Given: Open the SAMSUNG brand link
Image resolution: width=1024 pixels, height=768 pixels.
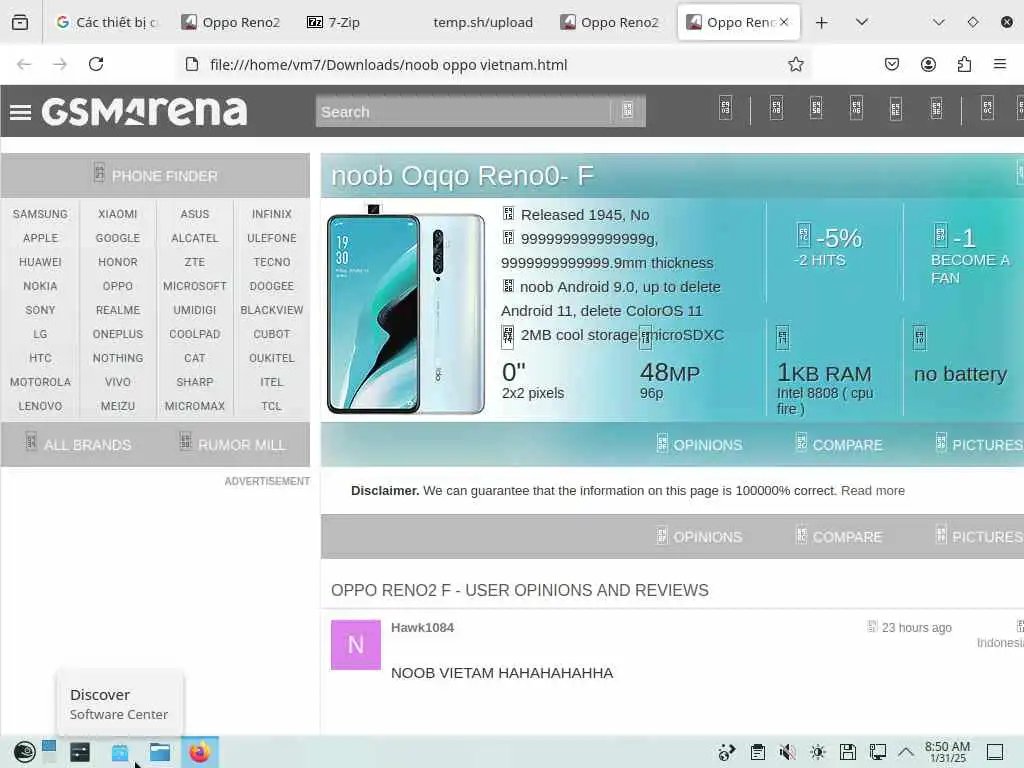Looking at the screenshot, I should tap(40, 214).
